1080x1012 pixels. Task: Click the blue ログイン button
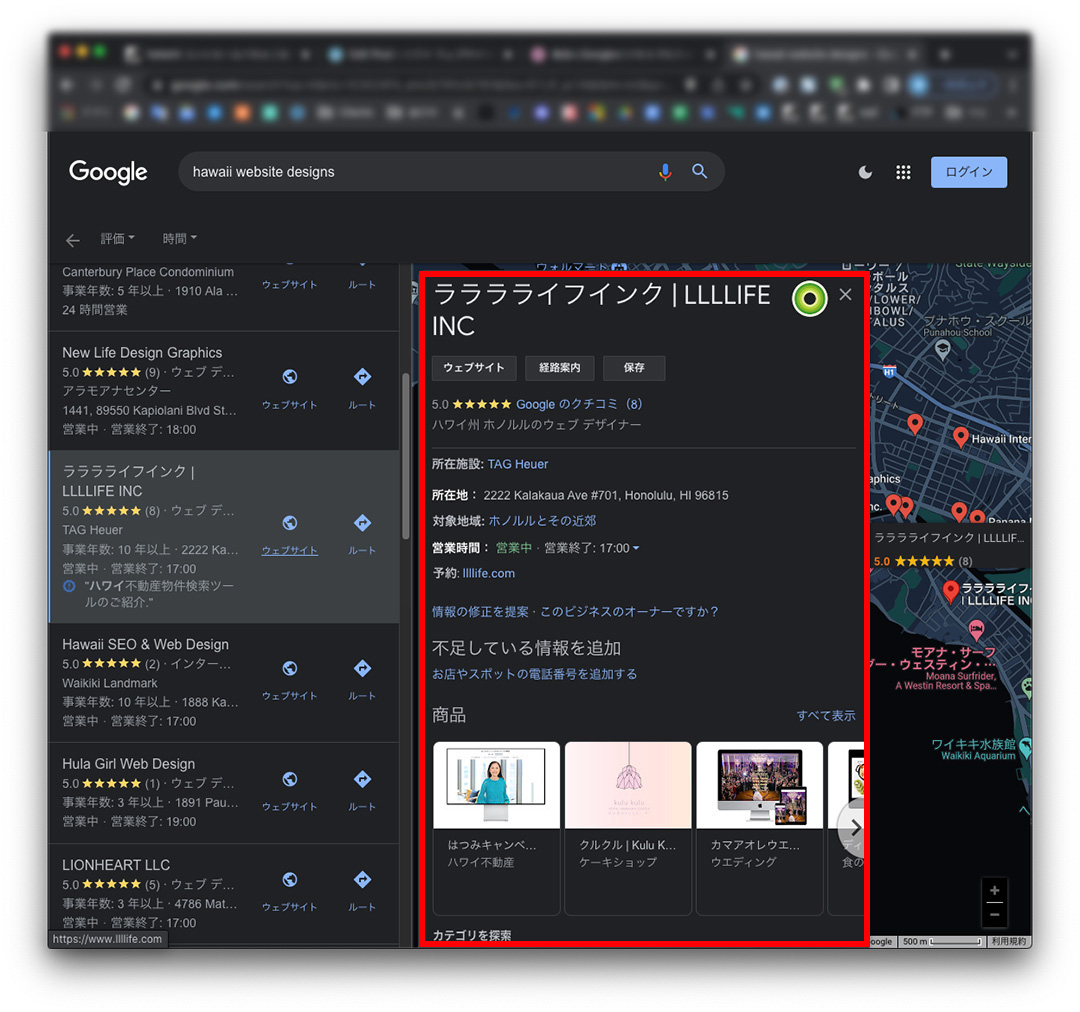[x=968, y=171]
